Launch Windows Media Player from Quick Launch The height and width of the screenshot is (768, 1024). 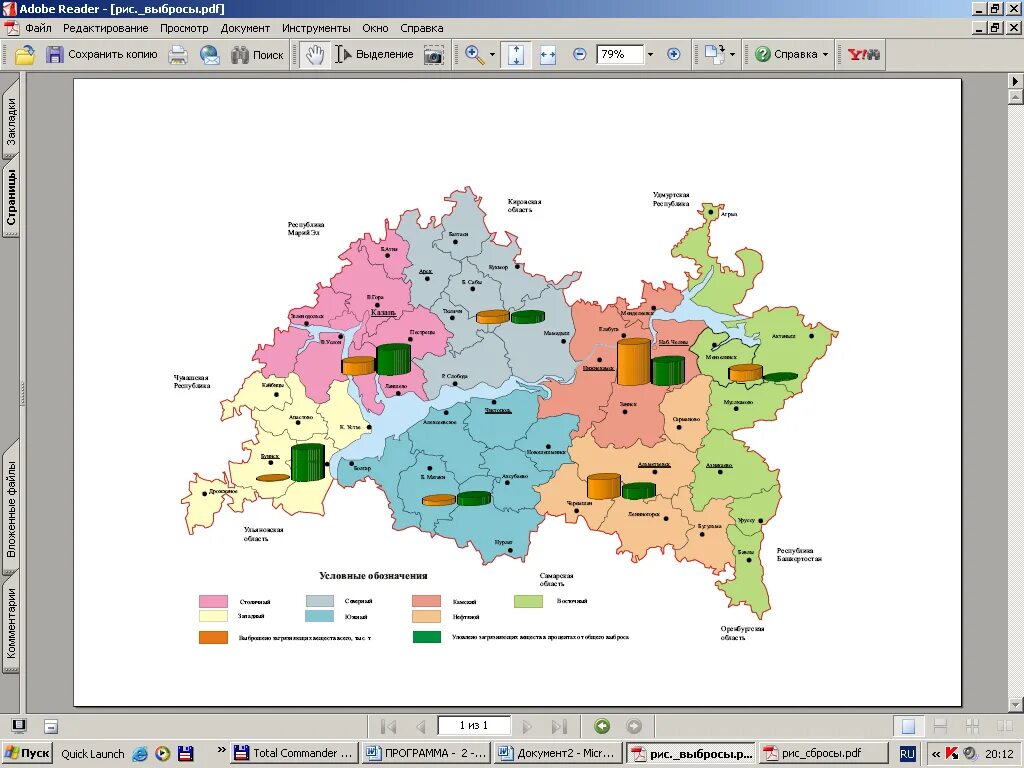tap(163, 754)
